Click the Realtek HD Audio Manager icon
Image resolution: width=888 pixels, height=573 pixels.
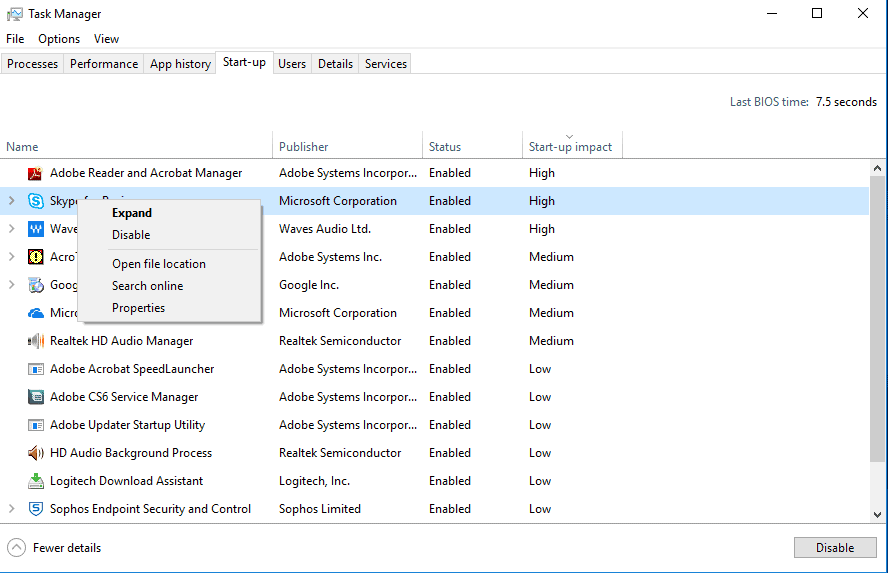coord(36,341)
